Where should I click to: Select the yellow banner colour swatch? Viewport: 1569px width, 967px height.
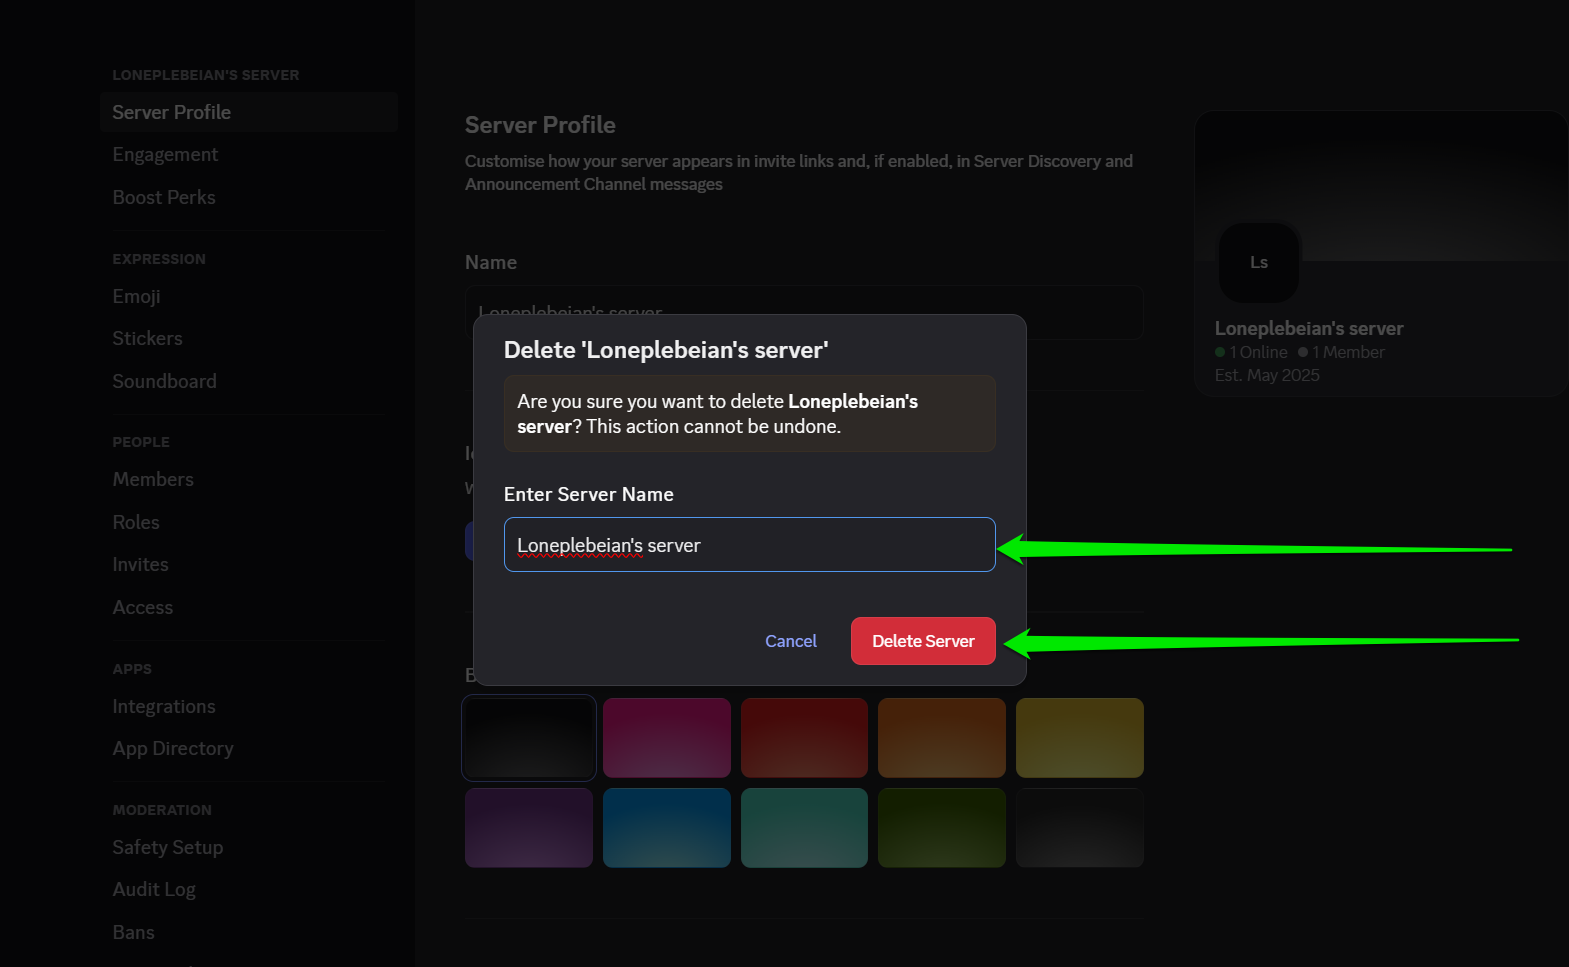(x=1079, y=738)
